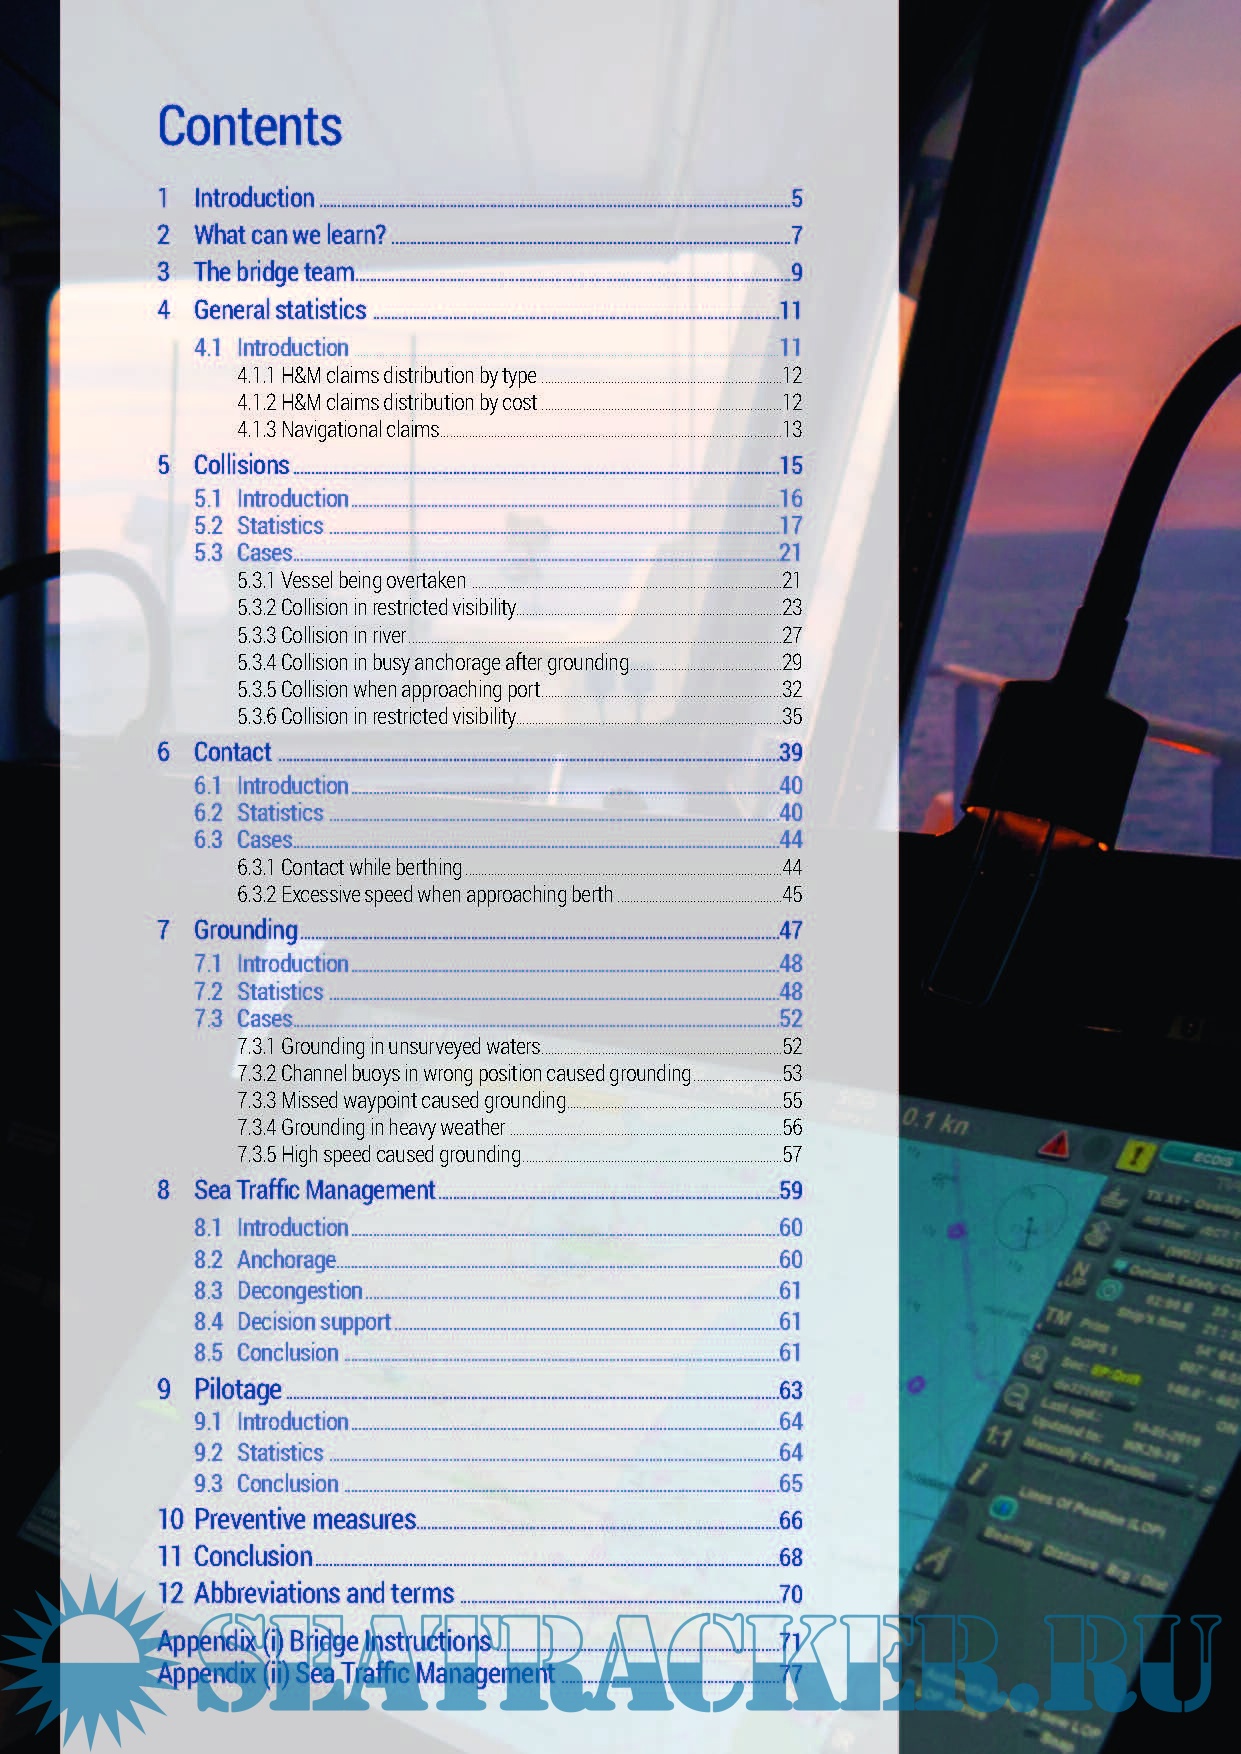This screenshot has width=1241, height=1754.
Task: Go to 'What can we learn?' chapter
Action: click(x=289, y=235)
